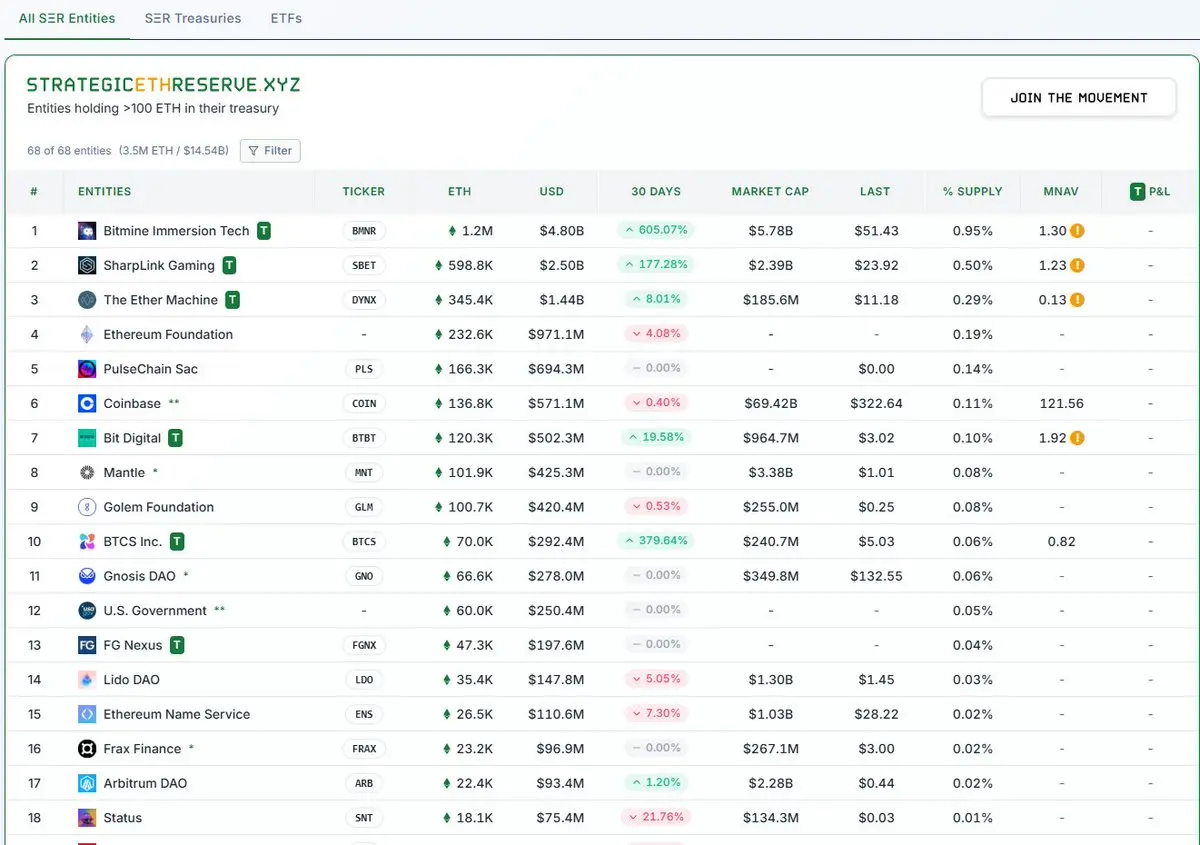Click the Arbitrum DAO entity name

point(145,783)
